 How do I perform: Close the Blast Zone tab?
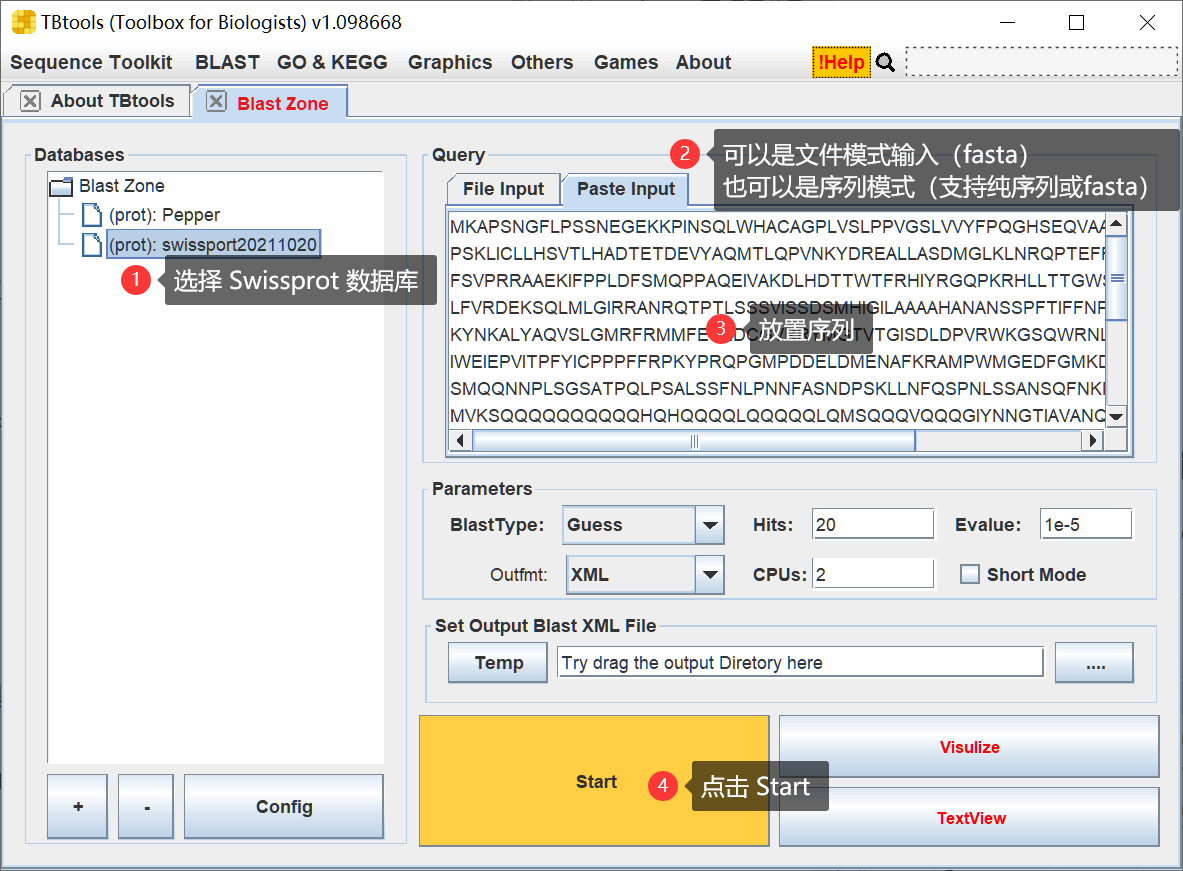pyautogui.click(x=217, y=101)
